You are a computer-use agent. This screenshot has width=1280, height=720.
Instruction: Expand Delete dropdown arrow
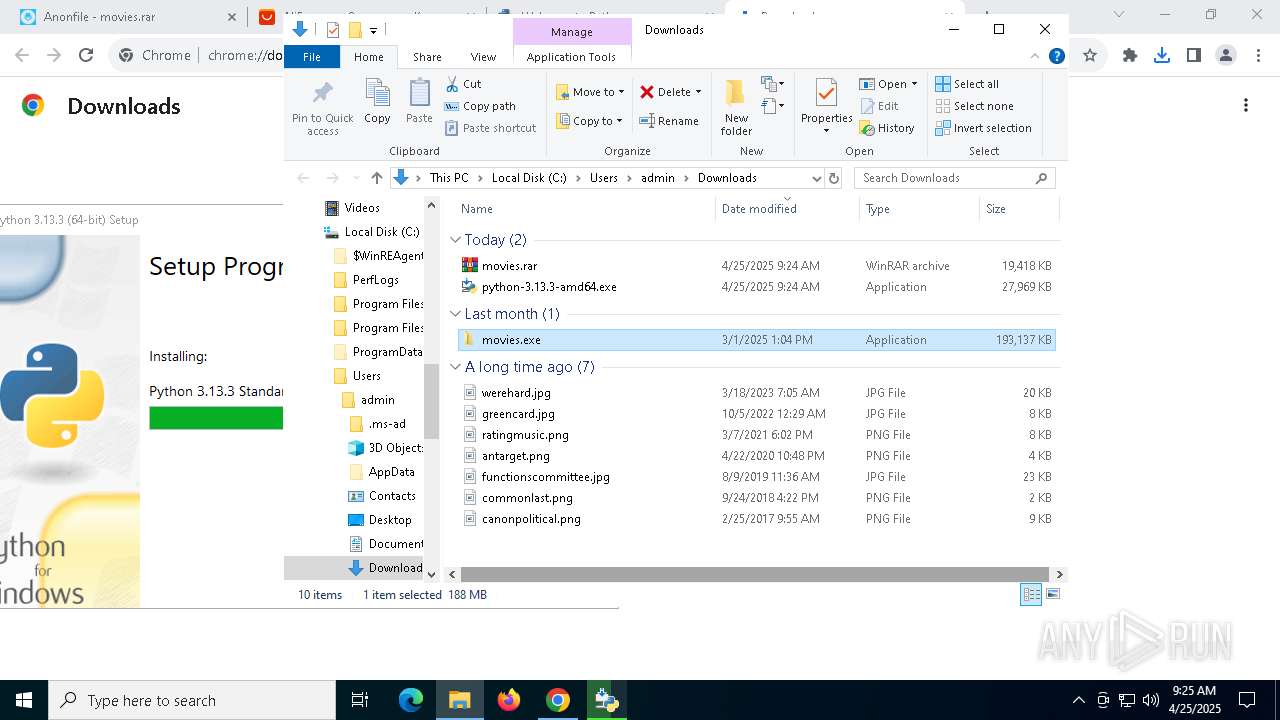(698, 92)
